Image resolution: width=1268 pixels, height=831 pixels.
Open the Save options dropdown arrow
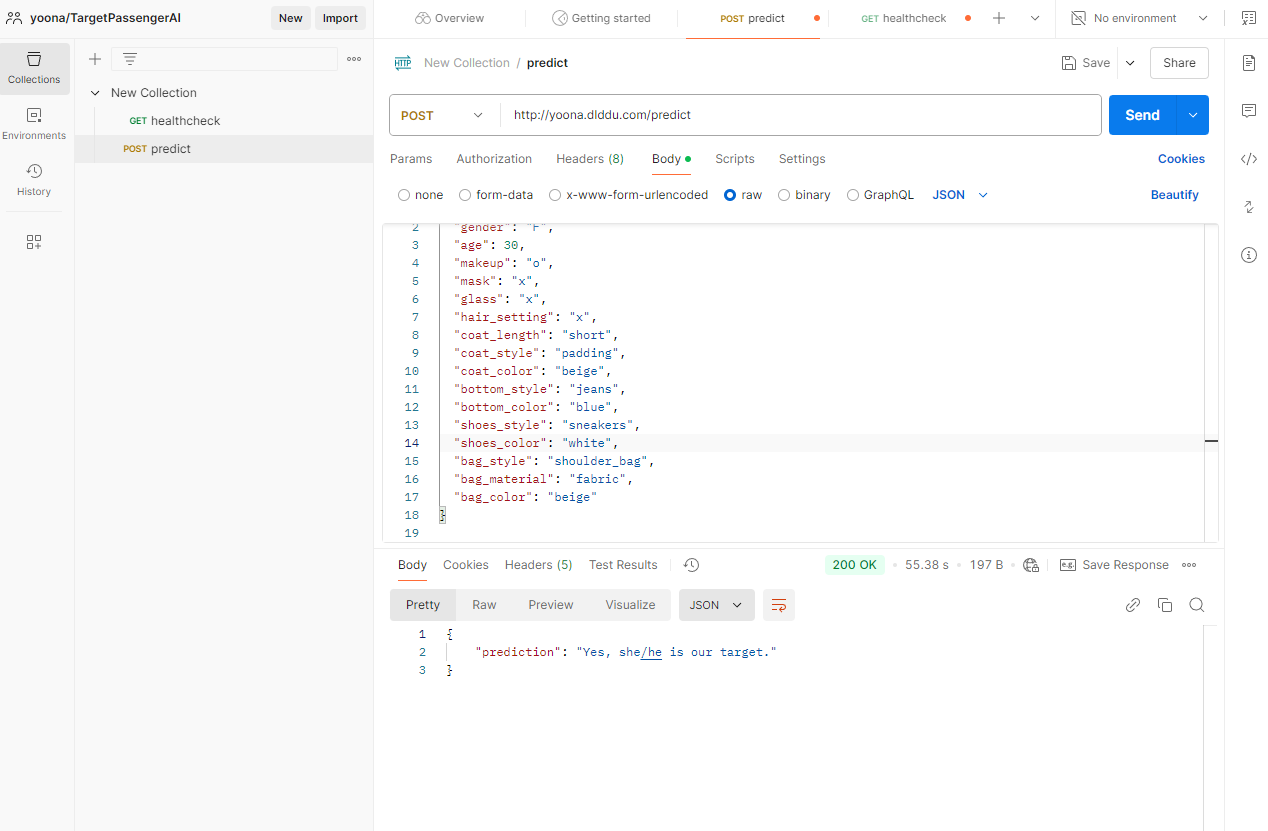tap(1130, 63)
